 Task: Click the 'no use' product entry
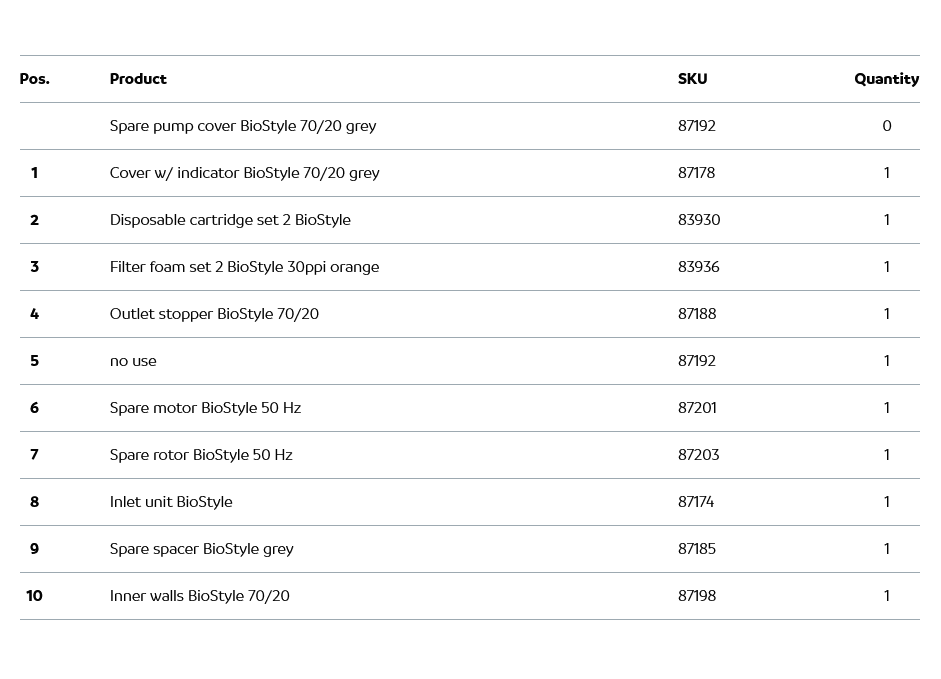click(x=133, y=361)
